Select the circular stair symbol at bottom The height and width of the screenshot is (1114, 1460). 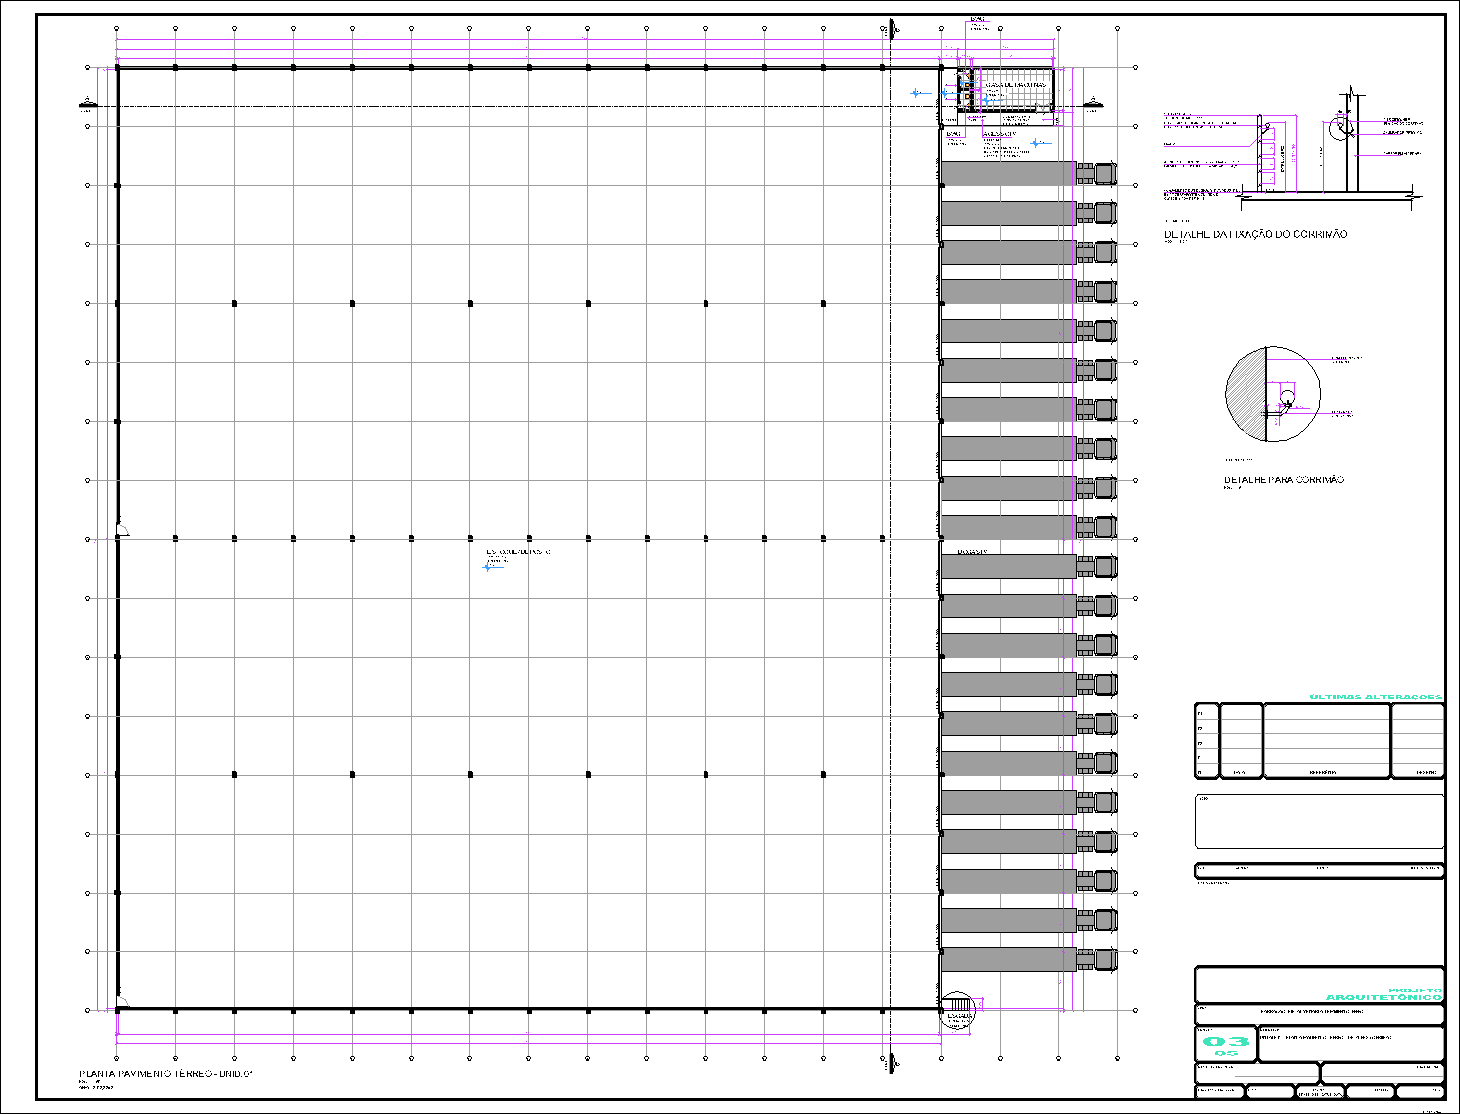(957, 1004)
